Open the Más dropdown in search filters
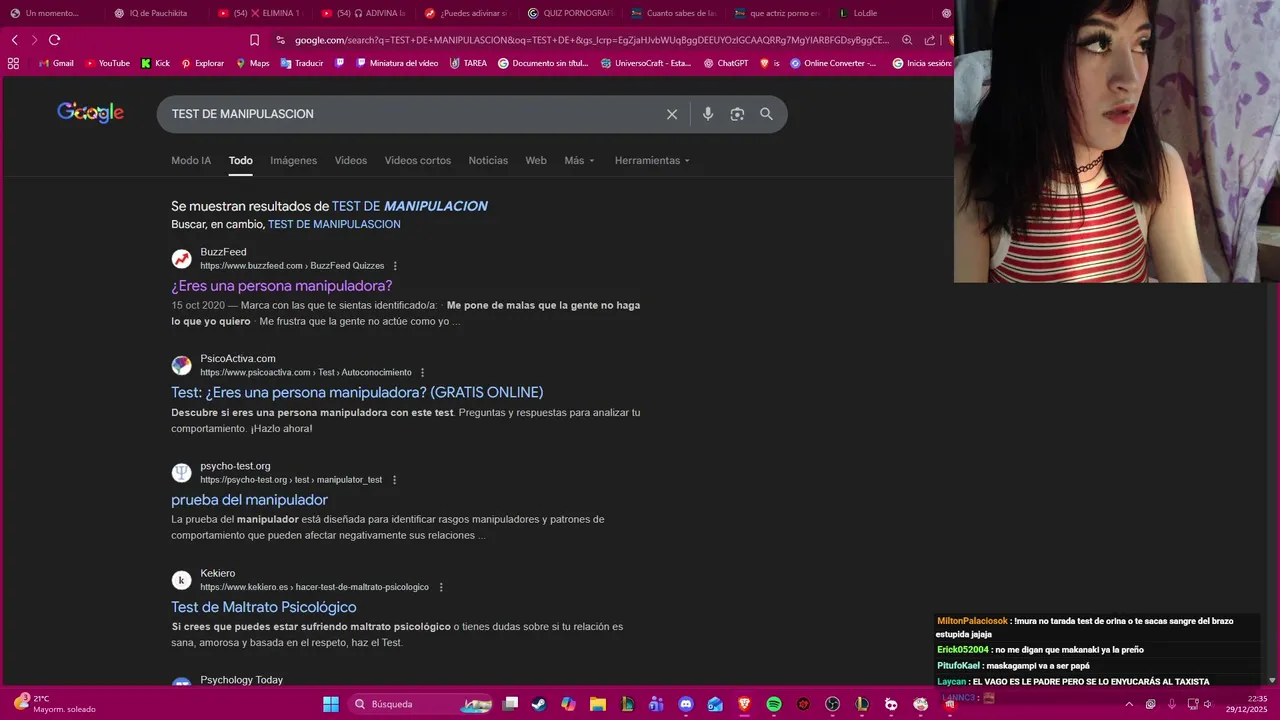 pos(579,160)
